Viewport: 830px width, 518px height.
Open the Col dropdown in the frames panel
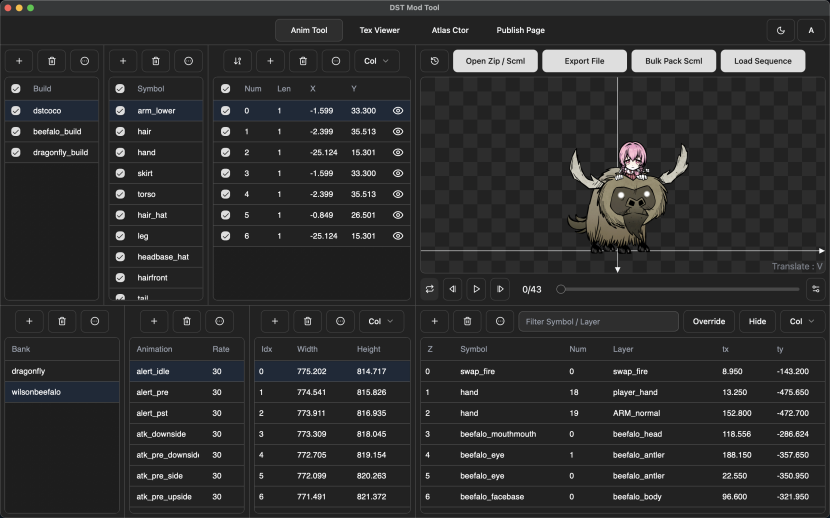tap(377, 61)
